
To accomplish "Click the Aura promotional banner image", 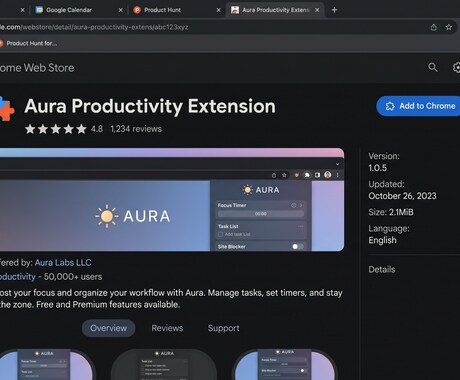I will pos(172,200).
